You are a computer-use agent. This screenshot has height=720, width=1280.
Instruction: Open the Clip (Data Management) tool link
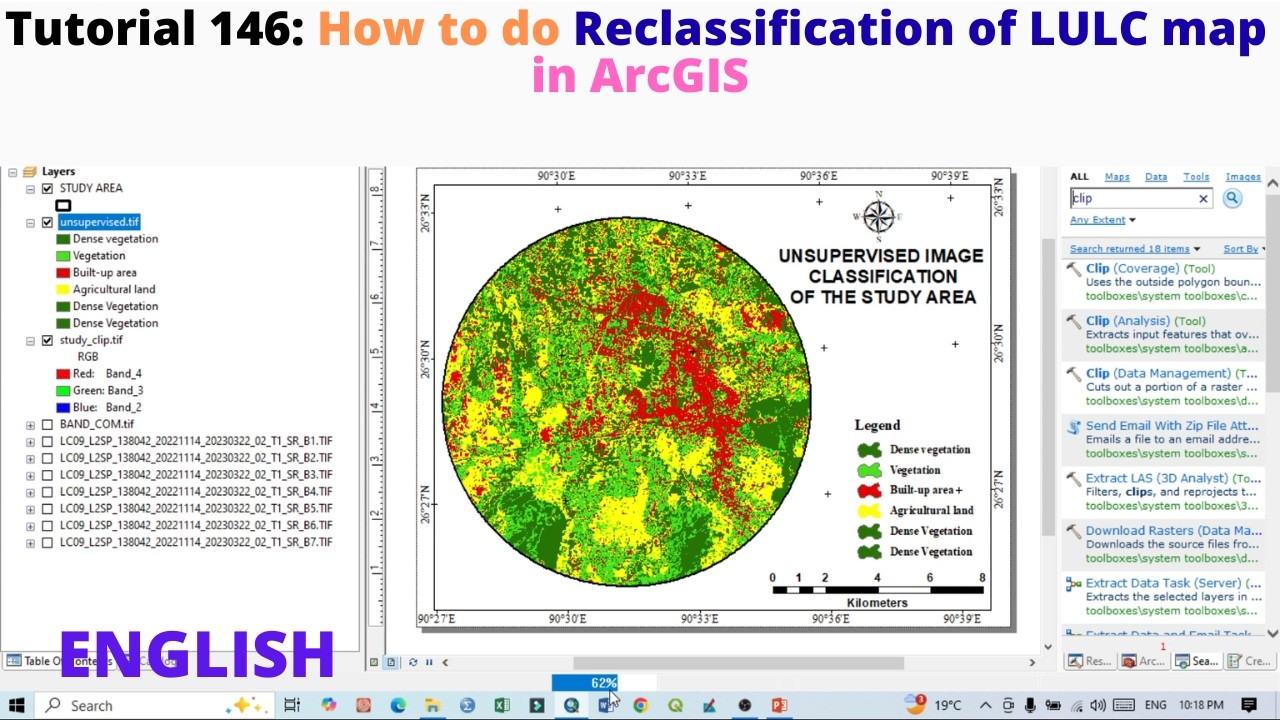tap(1158, 373)
